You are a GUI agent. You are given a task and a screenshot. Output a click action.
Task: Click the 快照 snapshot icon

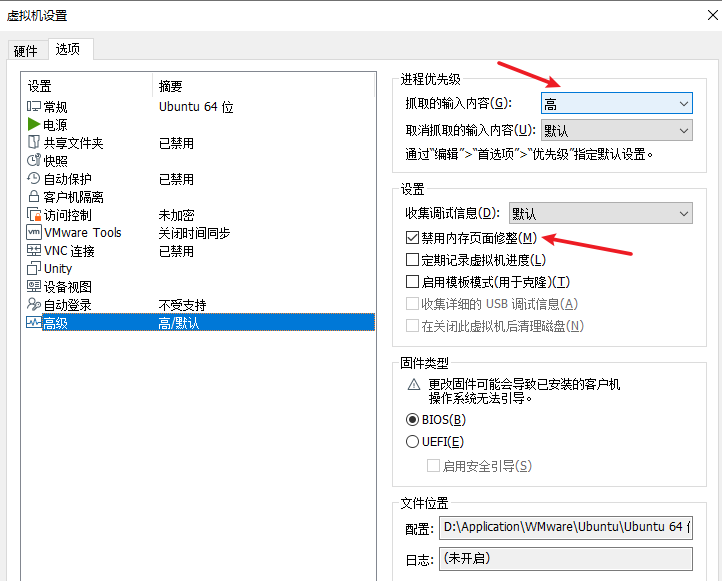(34, 160)
